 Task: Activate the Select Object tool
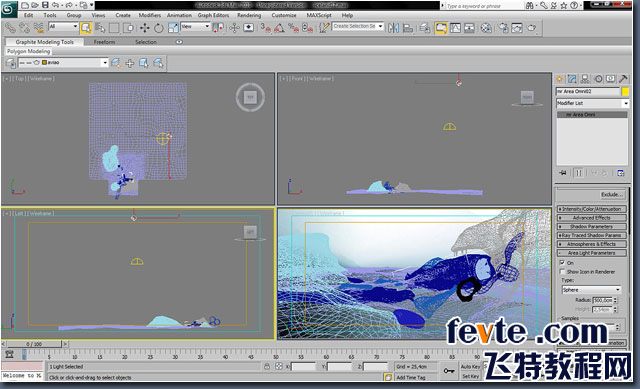[x=86, y=28]
